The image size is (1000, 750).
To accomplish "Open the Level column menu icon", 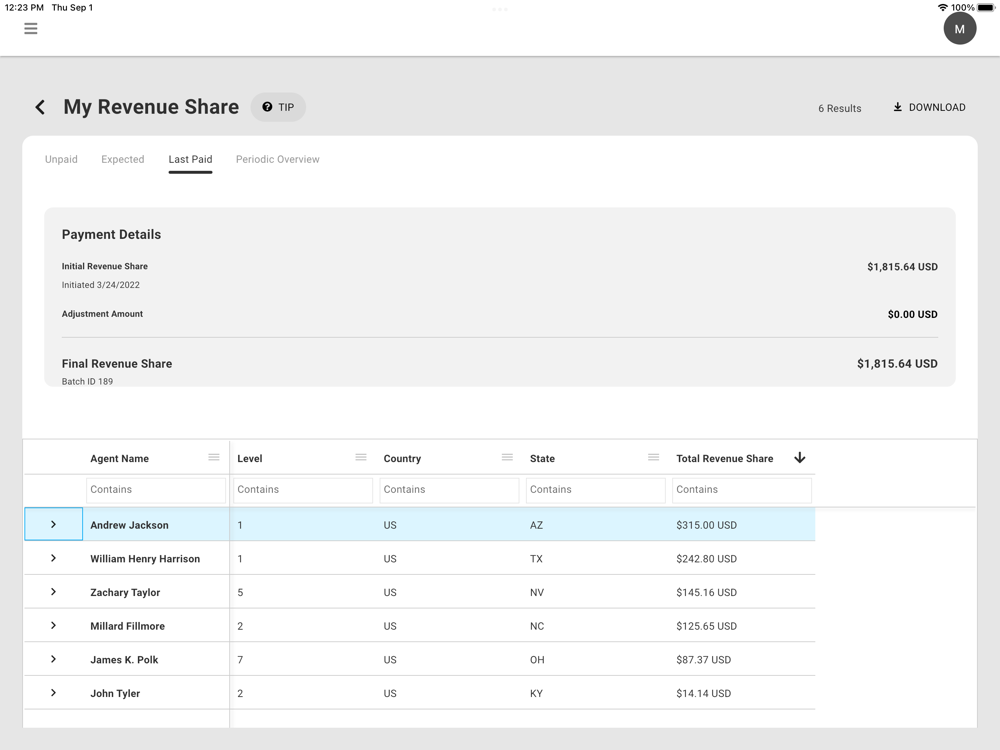I will [361, 457].
